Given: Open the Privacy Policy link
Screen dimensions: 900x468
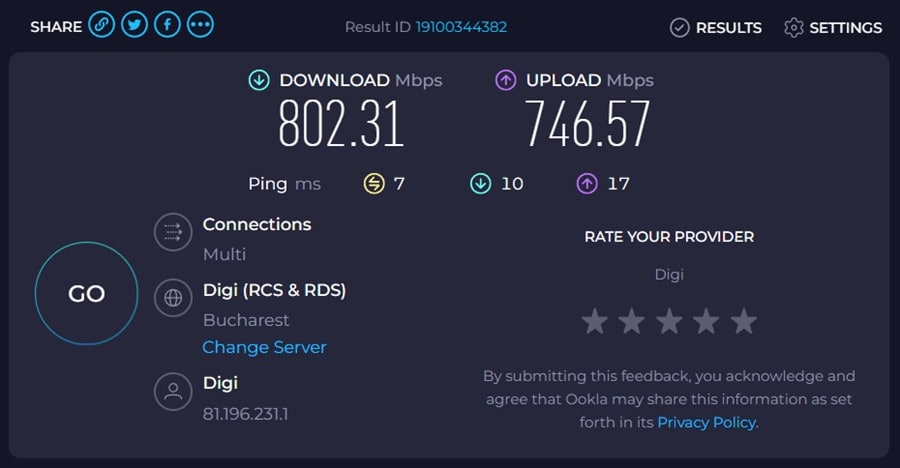Looking at the screenshot, I should point(707,422).
